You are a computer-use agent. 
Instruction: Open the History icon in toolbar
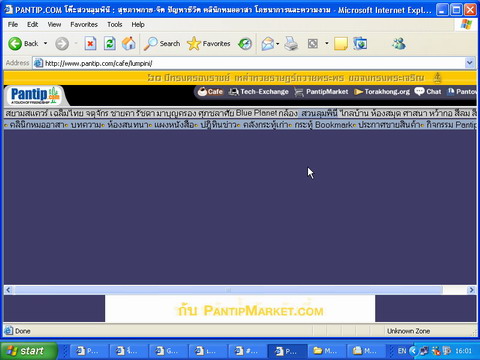click(245, 44)
